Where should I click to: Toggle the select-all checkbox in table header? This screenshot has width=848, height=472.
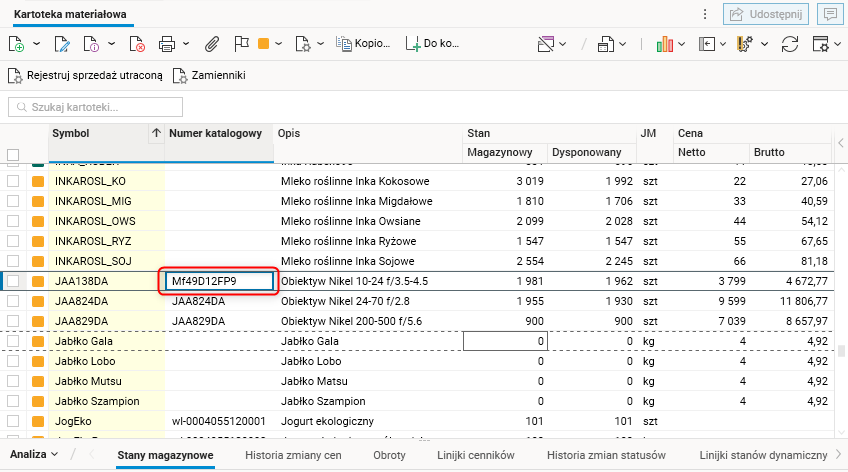[13, 154]
